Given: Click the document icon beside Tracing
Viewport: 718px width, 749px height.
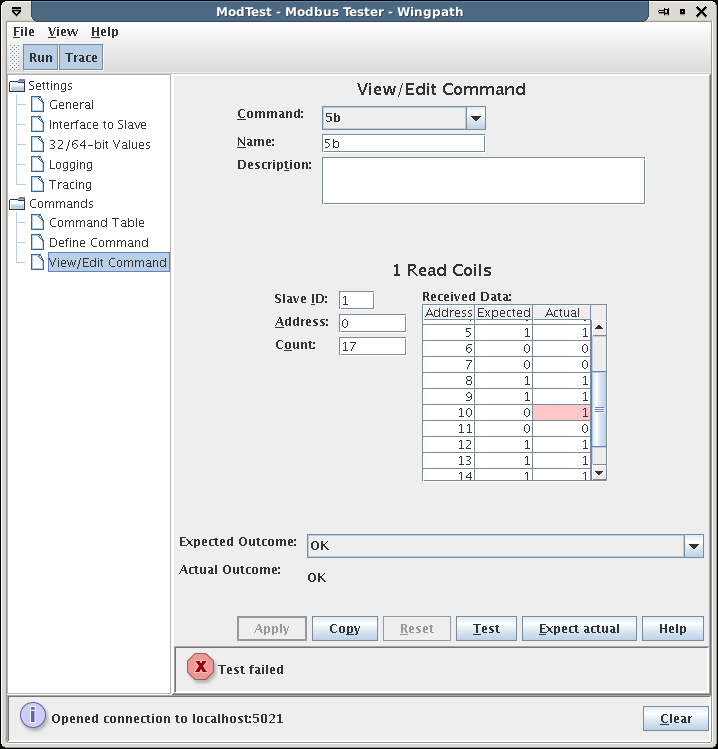Looking at the screenshot, I should pos(37,184).
